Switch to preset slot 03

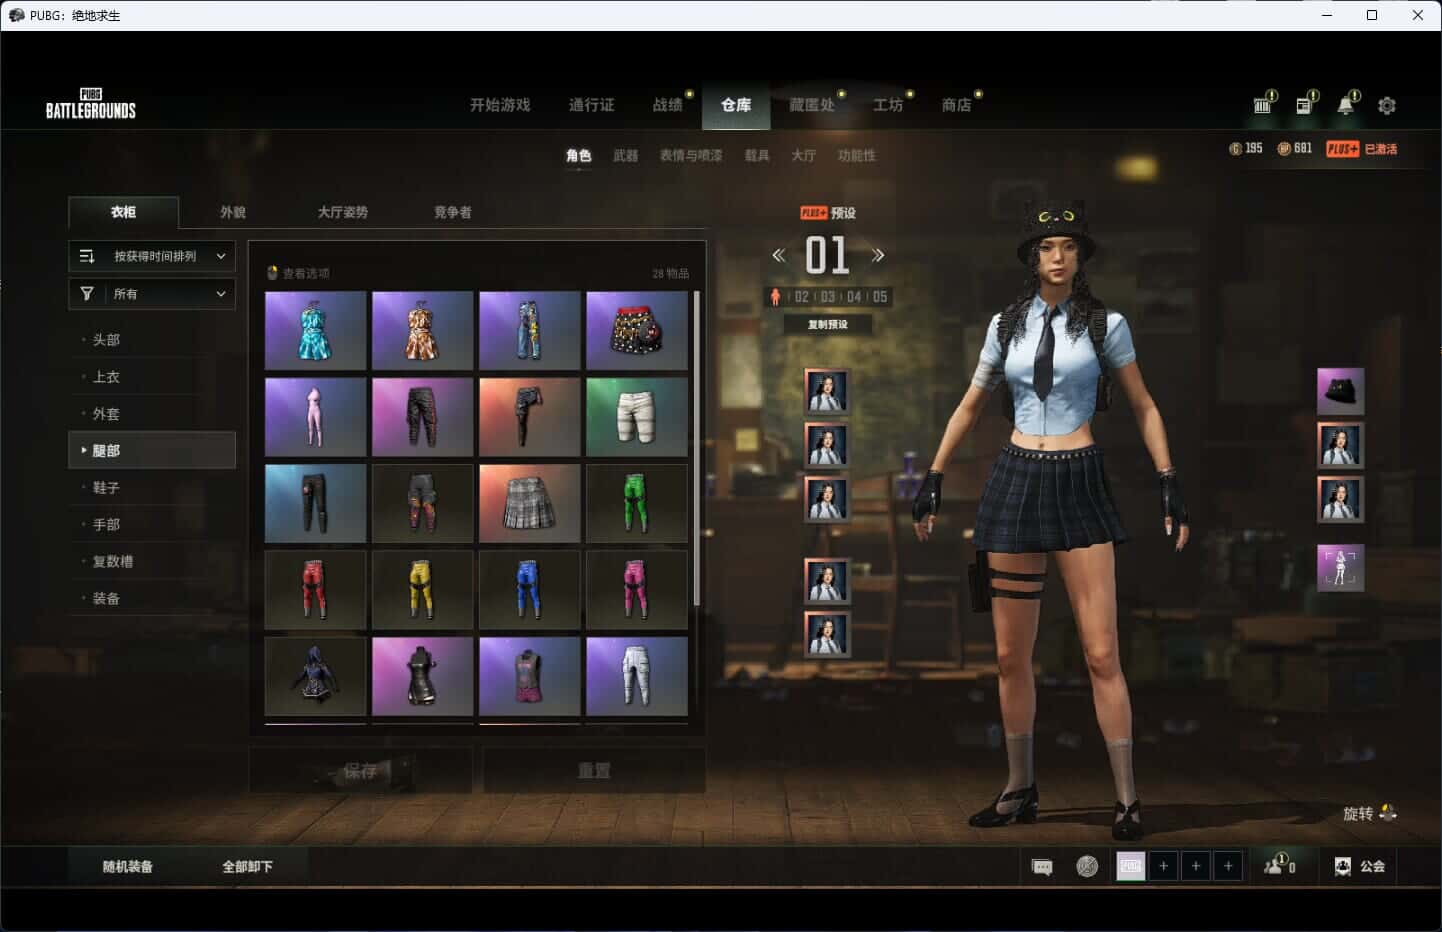click(x=828, y=297)
